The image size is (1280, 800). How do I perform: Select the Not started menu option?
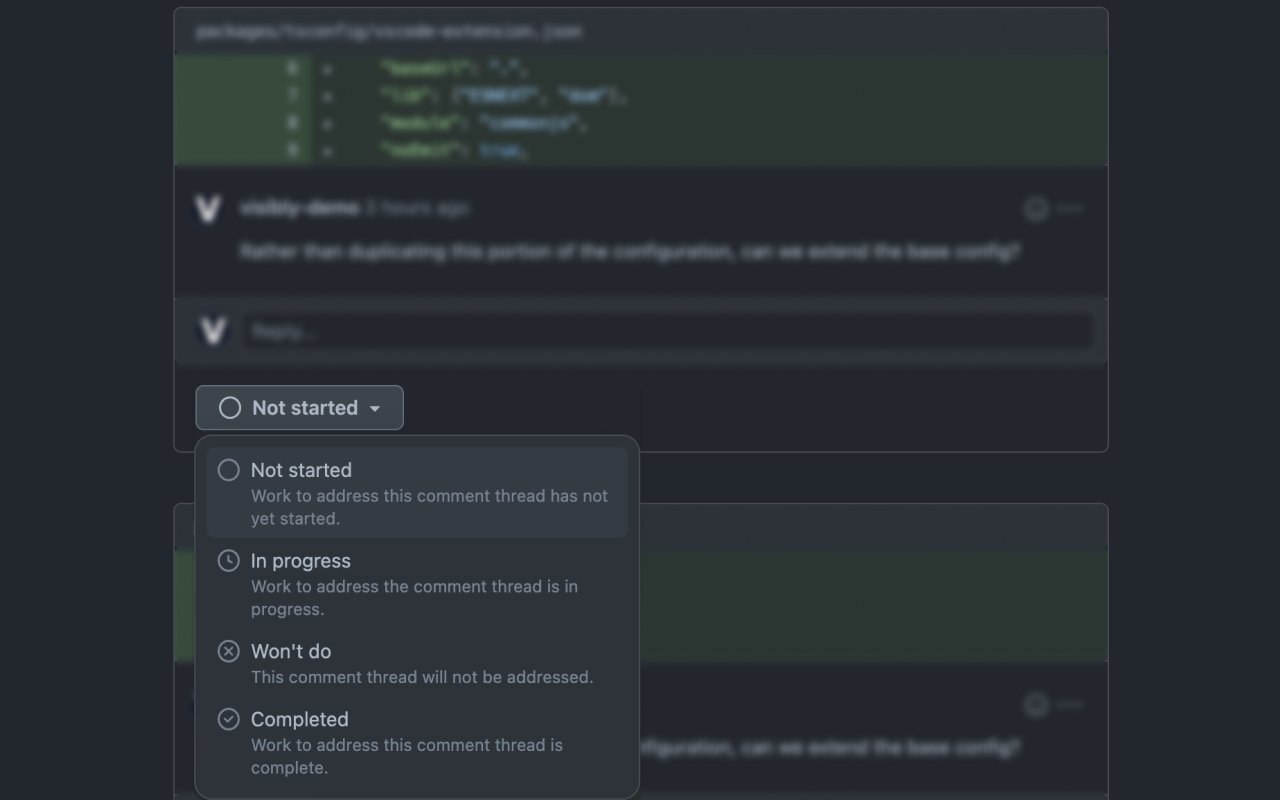417,493
